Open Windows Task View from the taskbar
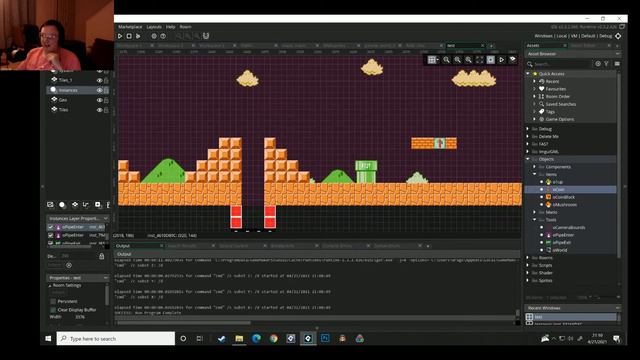This screenshot has height=360, width=640. 200,338
